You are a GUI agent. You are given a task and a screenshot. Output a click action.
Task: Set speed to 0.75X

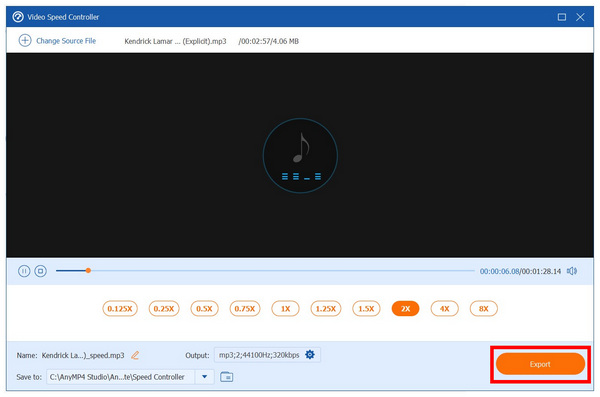pyautogui.click(x=245, y=309)
